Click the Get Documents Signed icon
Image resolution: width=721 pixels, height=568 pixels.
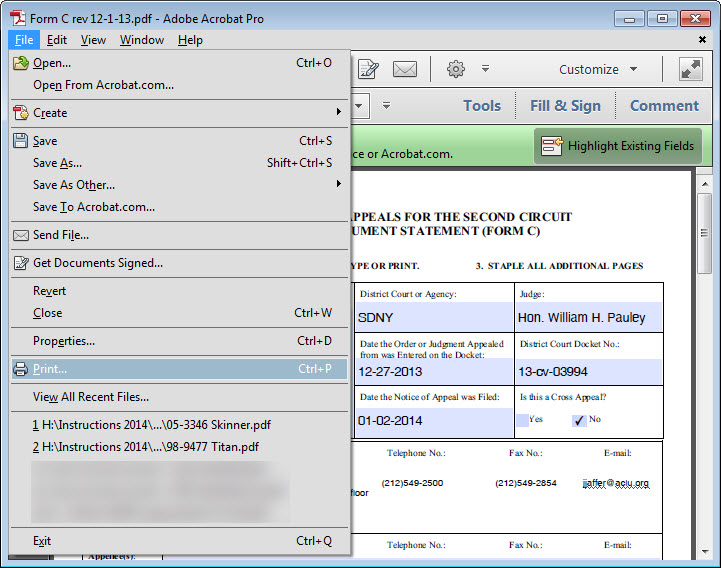coord(21,263)
